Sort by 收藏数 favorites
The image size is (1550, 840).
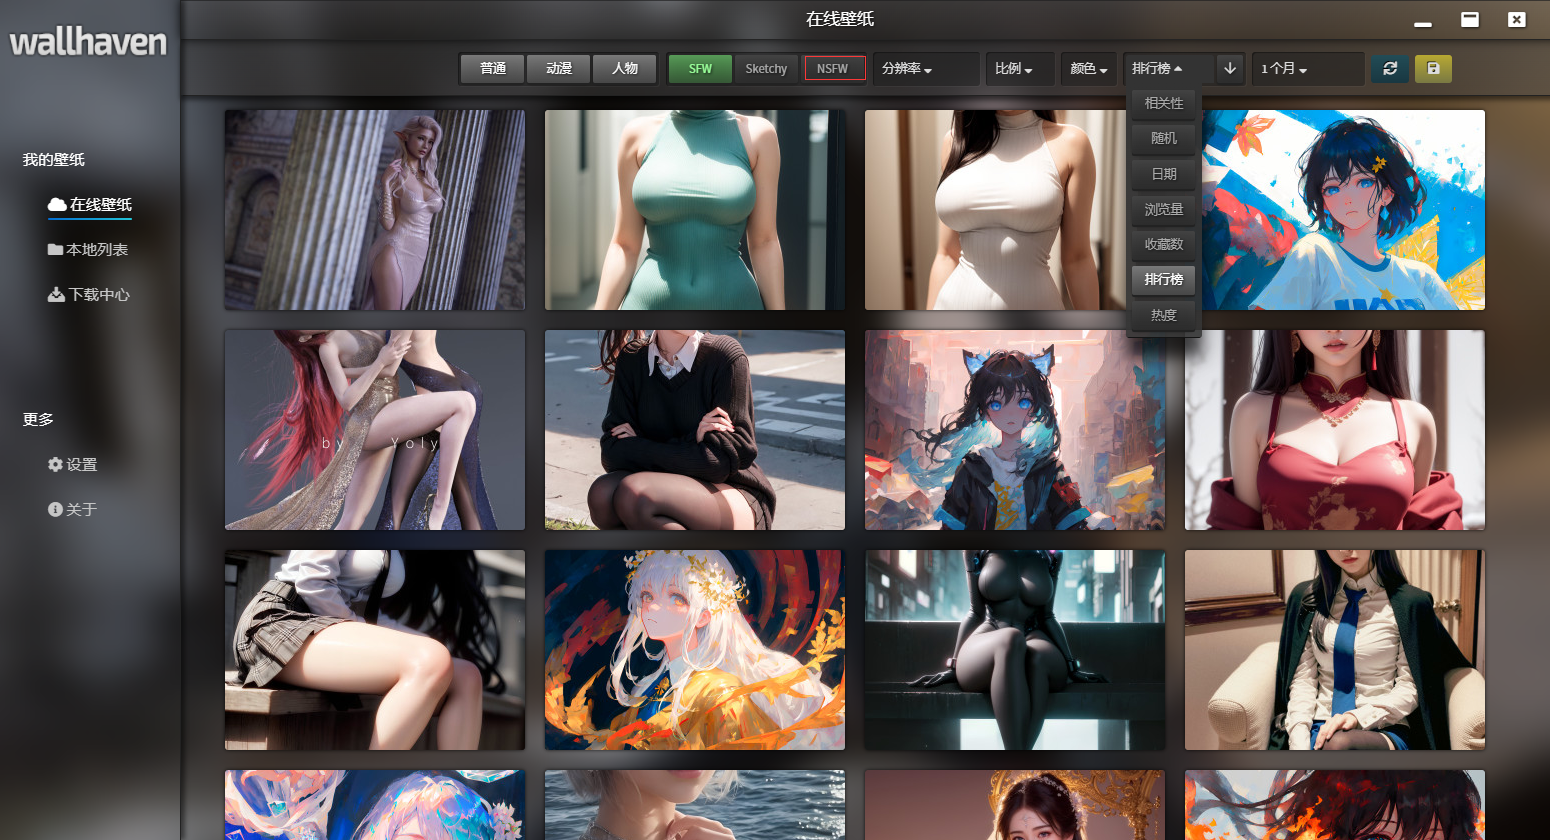[x=1164, y=244]
